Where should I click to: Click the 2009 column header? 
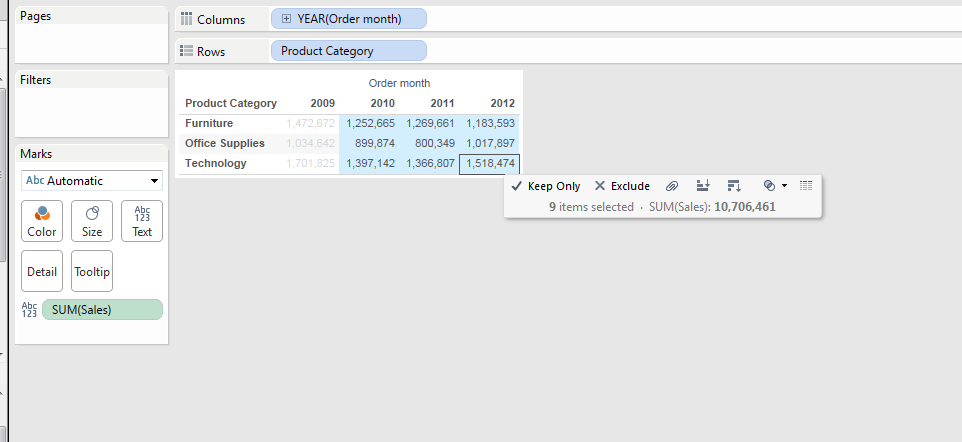point(323,103)
